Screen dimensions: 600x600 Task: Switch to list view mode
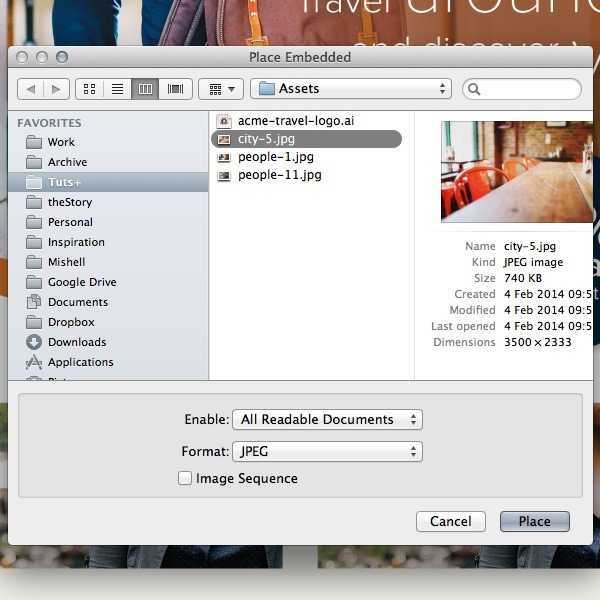point(117,89)
